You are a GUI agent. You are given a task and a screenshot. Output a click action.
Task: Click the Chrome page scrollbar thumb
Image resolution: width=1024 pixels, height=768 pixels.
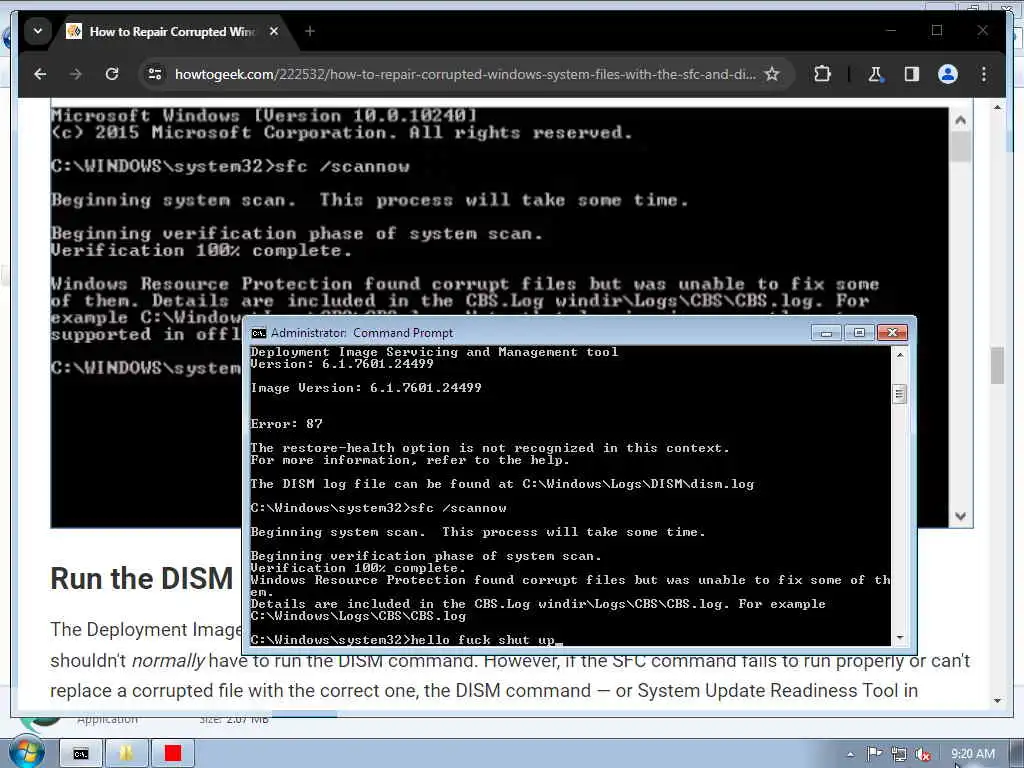click(997, 366)
